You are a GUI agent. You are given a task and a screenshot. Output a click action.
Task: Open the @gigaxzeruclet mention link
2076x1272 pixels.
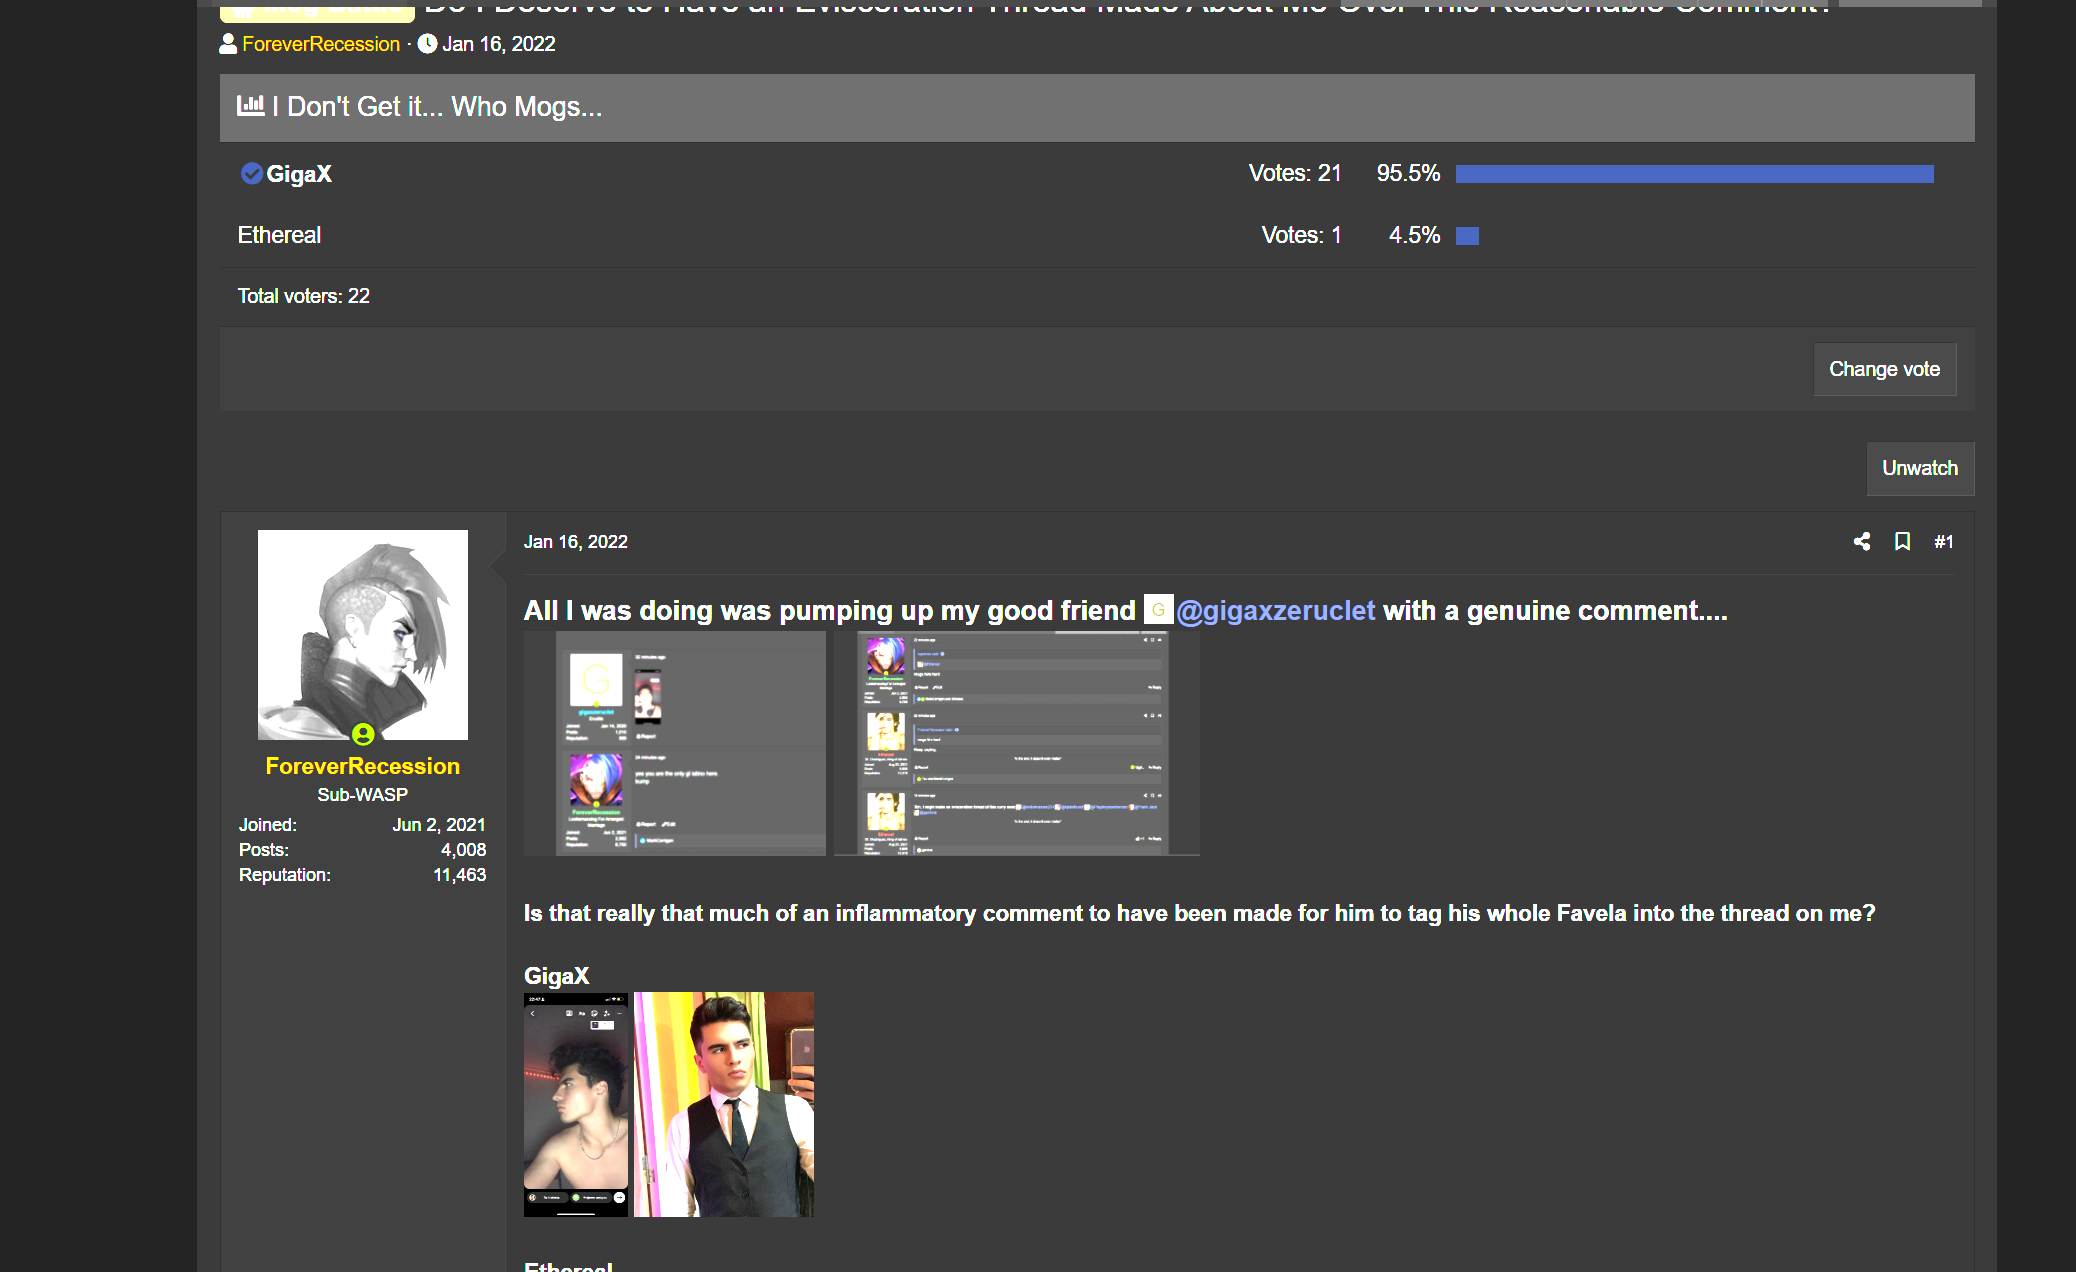(1275, 610)
